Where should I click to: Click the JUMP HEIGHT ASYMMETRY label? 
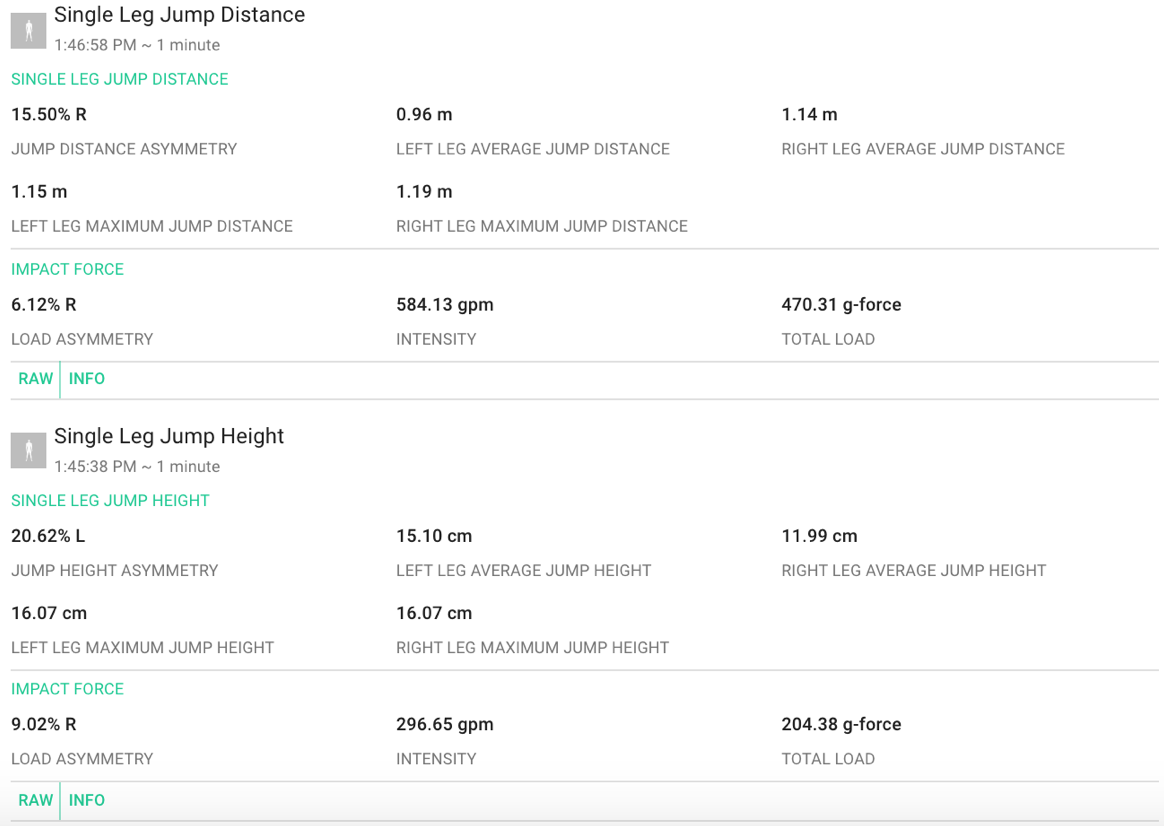(114, 571)
